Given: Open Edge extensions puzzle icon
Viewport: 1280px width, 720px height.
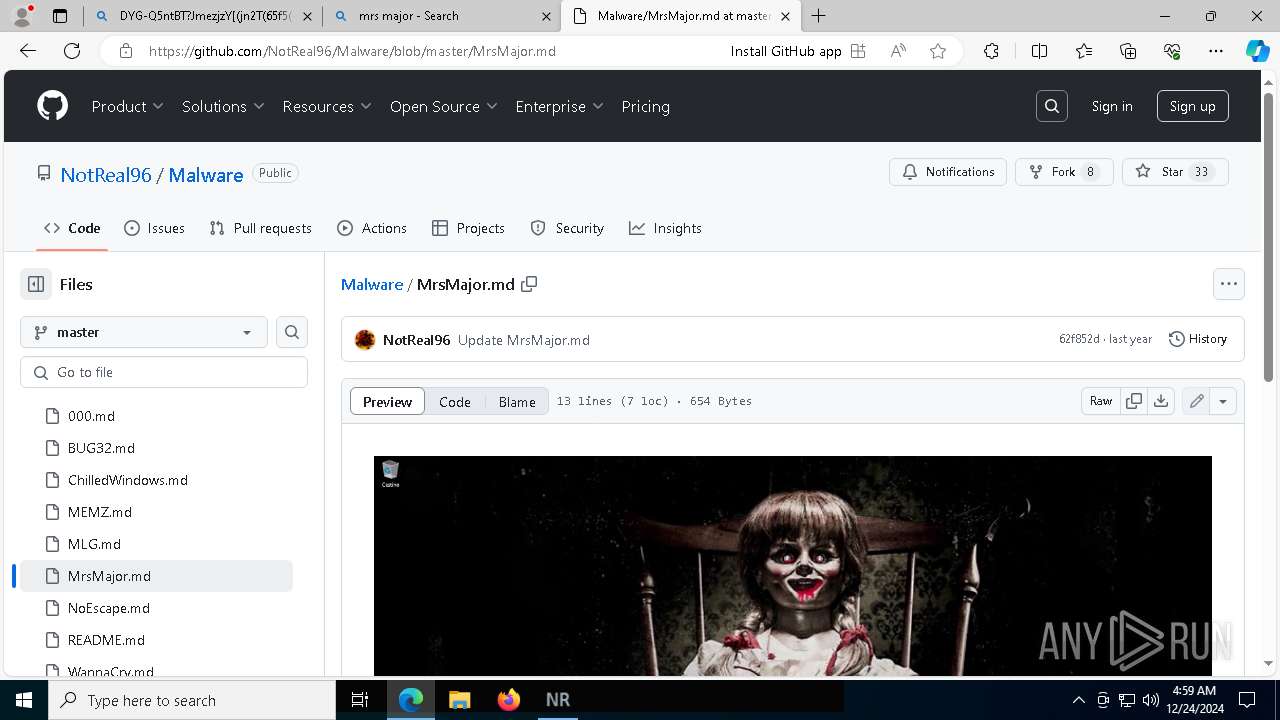Looking at the screenshot, I should click(991, 51).
